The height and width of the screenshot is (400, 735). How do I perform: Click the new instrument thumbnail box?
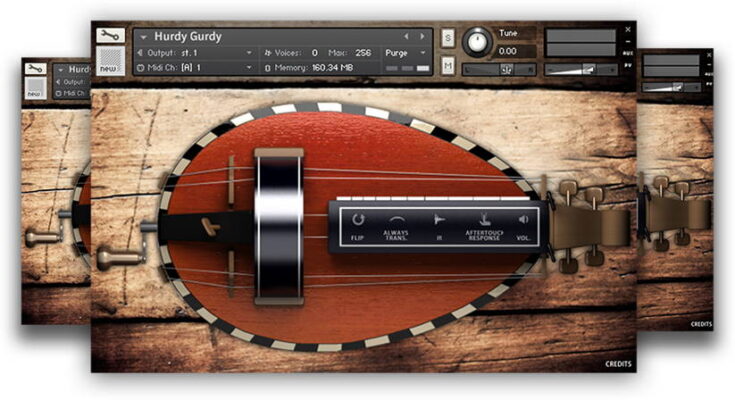click(x=110, y=62)
